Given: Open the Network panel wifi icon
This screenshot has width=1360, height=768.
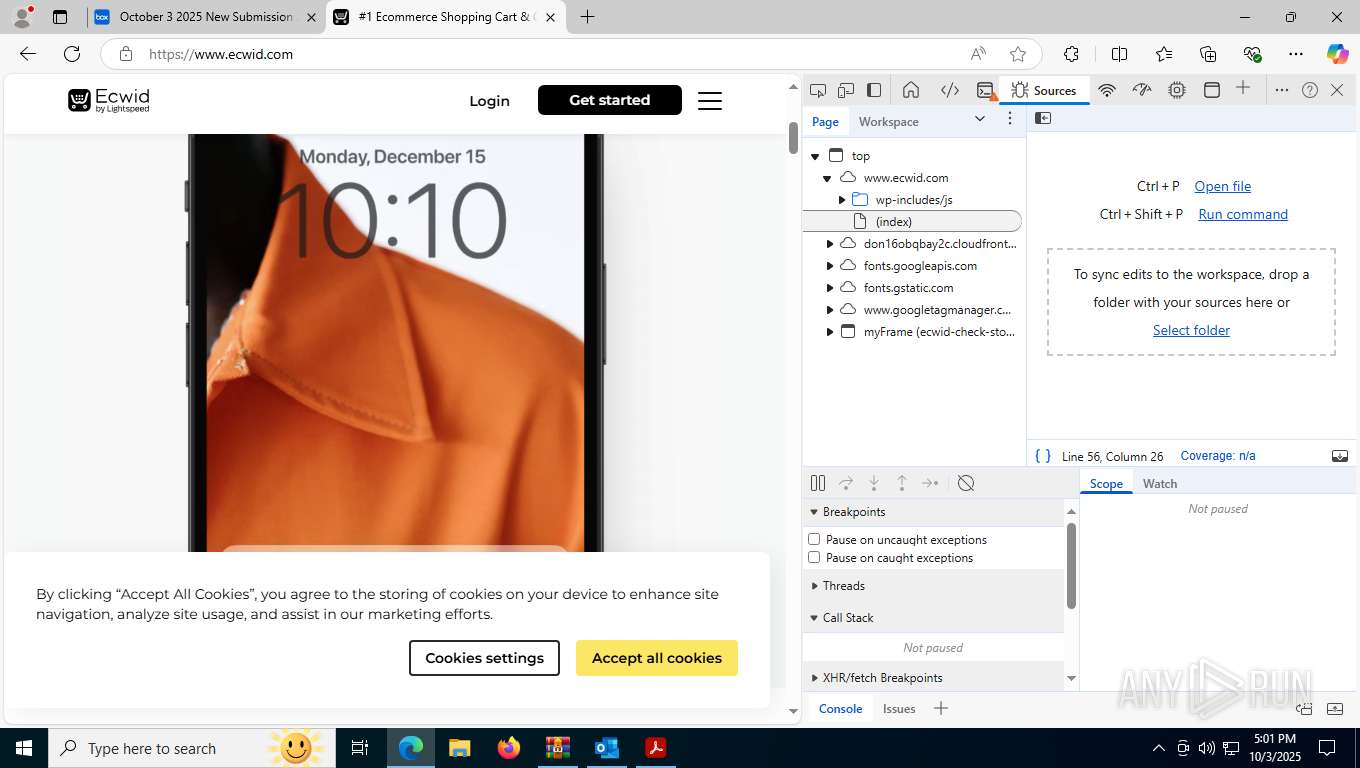Looking at the screenshot, I should (1107, 90).
